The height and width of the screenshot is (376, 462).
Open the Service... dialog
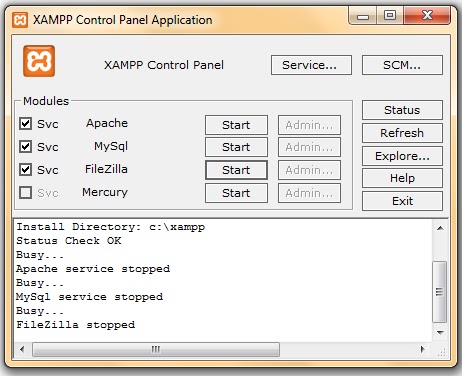[x=311, y=65]
